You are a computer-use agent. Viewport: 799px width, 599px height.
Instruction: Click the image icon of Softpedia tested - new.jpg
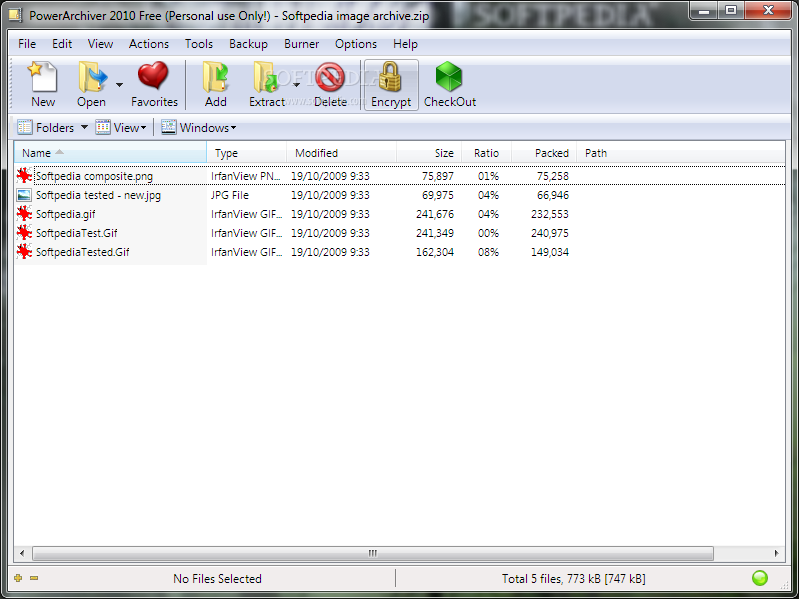[x=24, y=195]
